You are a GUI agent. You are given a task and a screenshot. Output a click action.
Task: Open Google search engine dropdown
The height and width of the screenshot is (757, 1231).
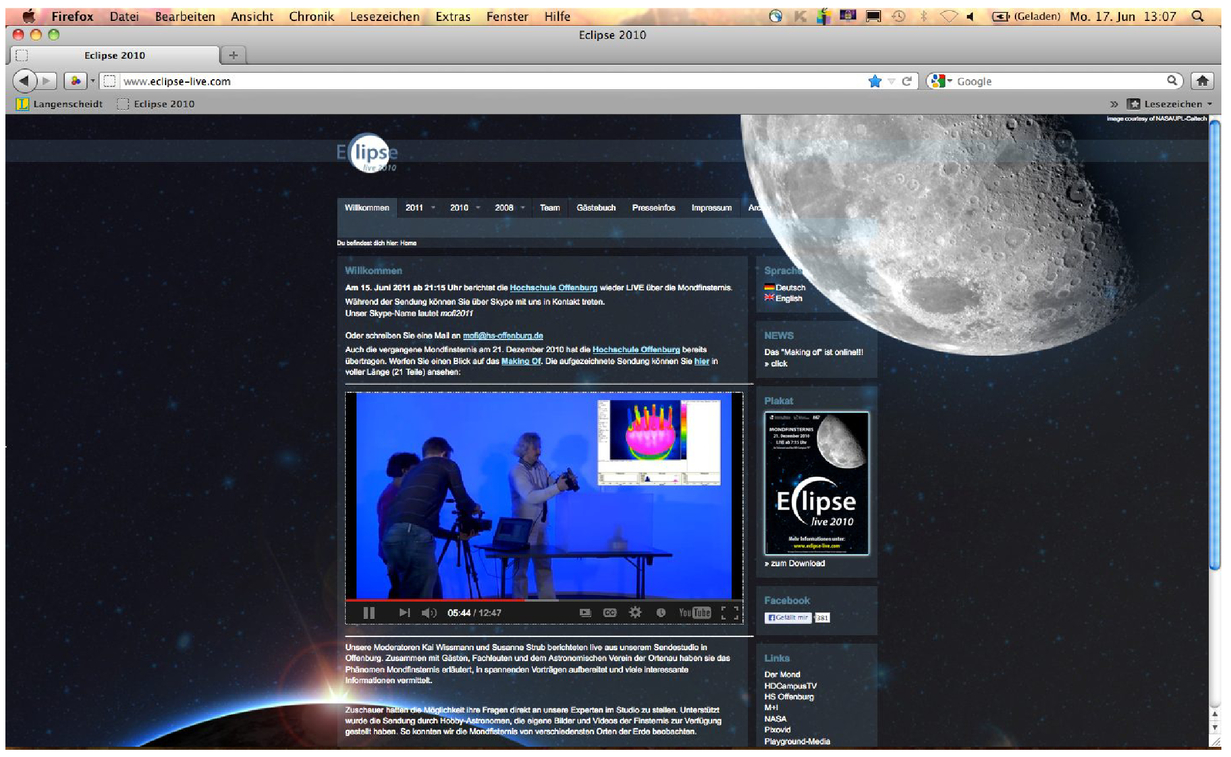point(941,81)
